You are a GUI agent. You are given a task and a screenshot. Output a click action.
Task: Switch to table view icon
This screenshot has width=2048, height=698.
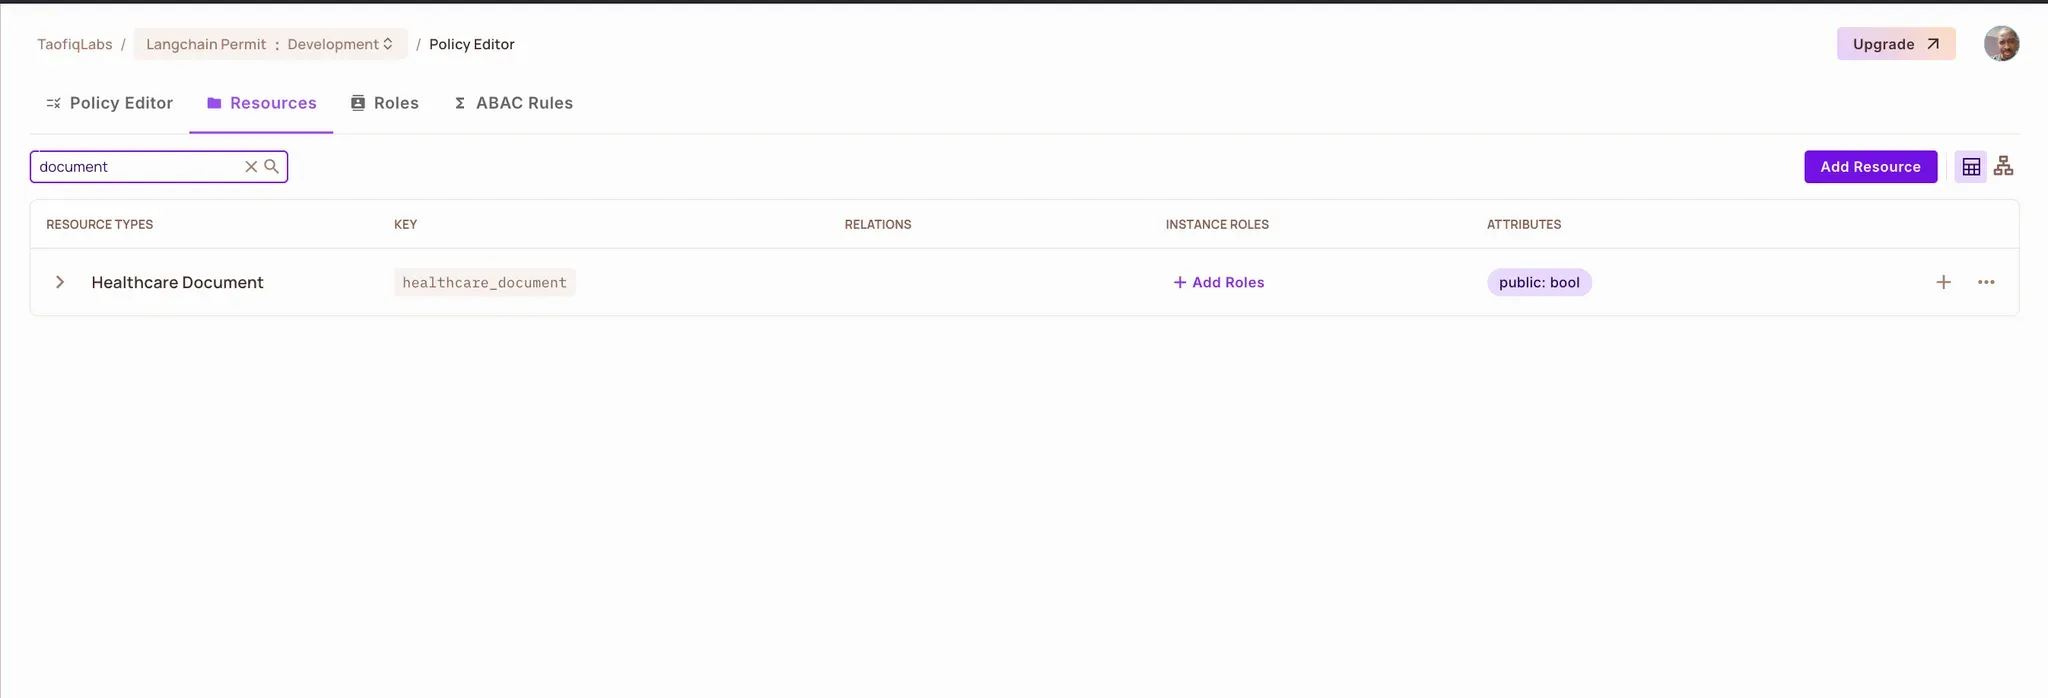1971,167
